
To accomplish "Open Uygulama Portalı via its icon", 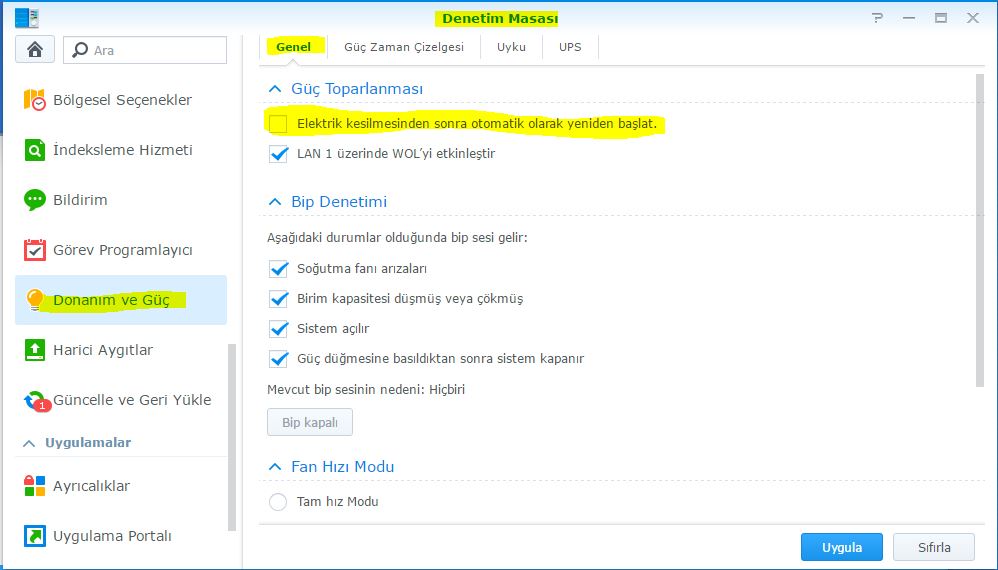I will [35, 536].
